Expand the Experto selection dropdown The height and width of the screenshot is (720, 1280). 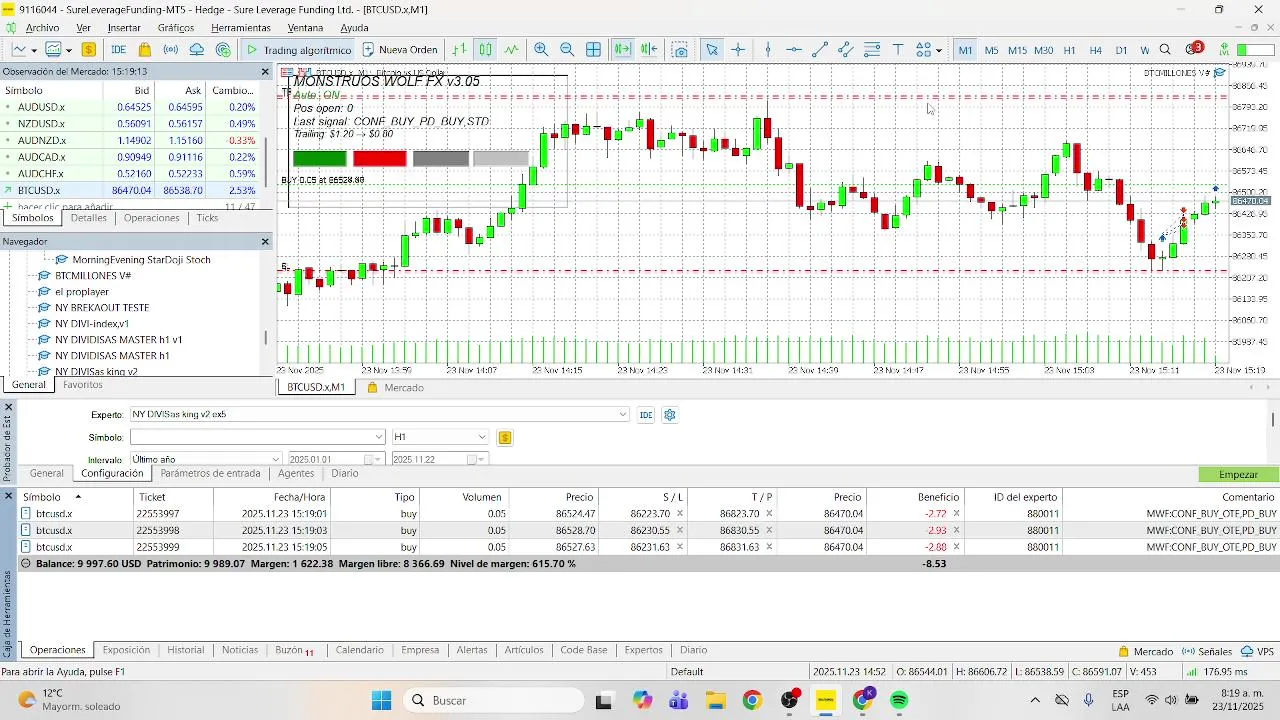point(623,415)
